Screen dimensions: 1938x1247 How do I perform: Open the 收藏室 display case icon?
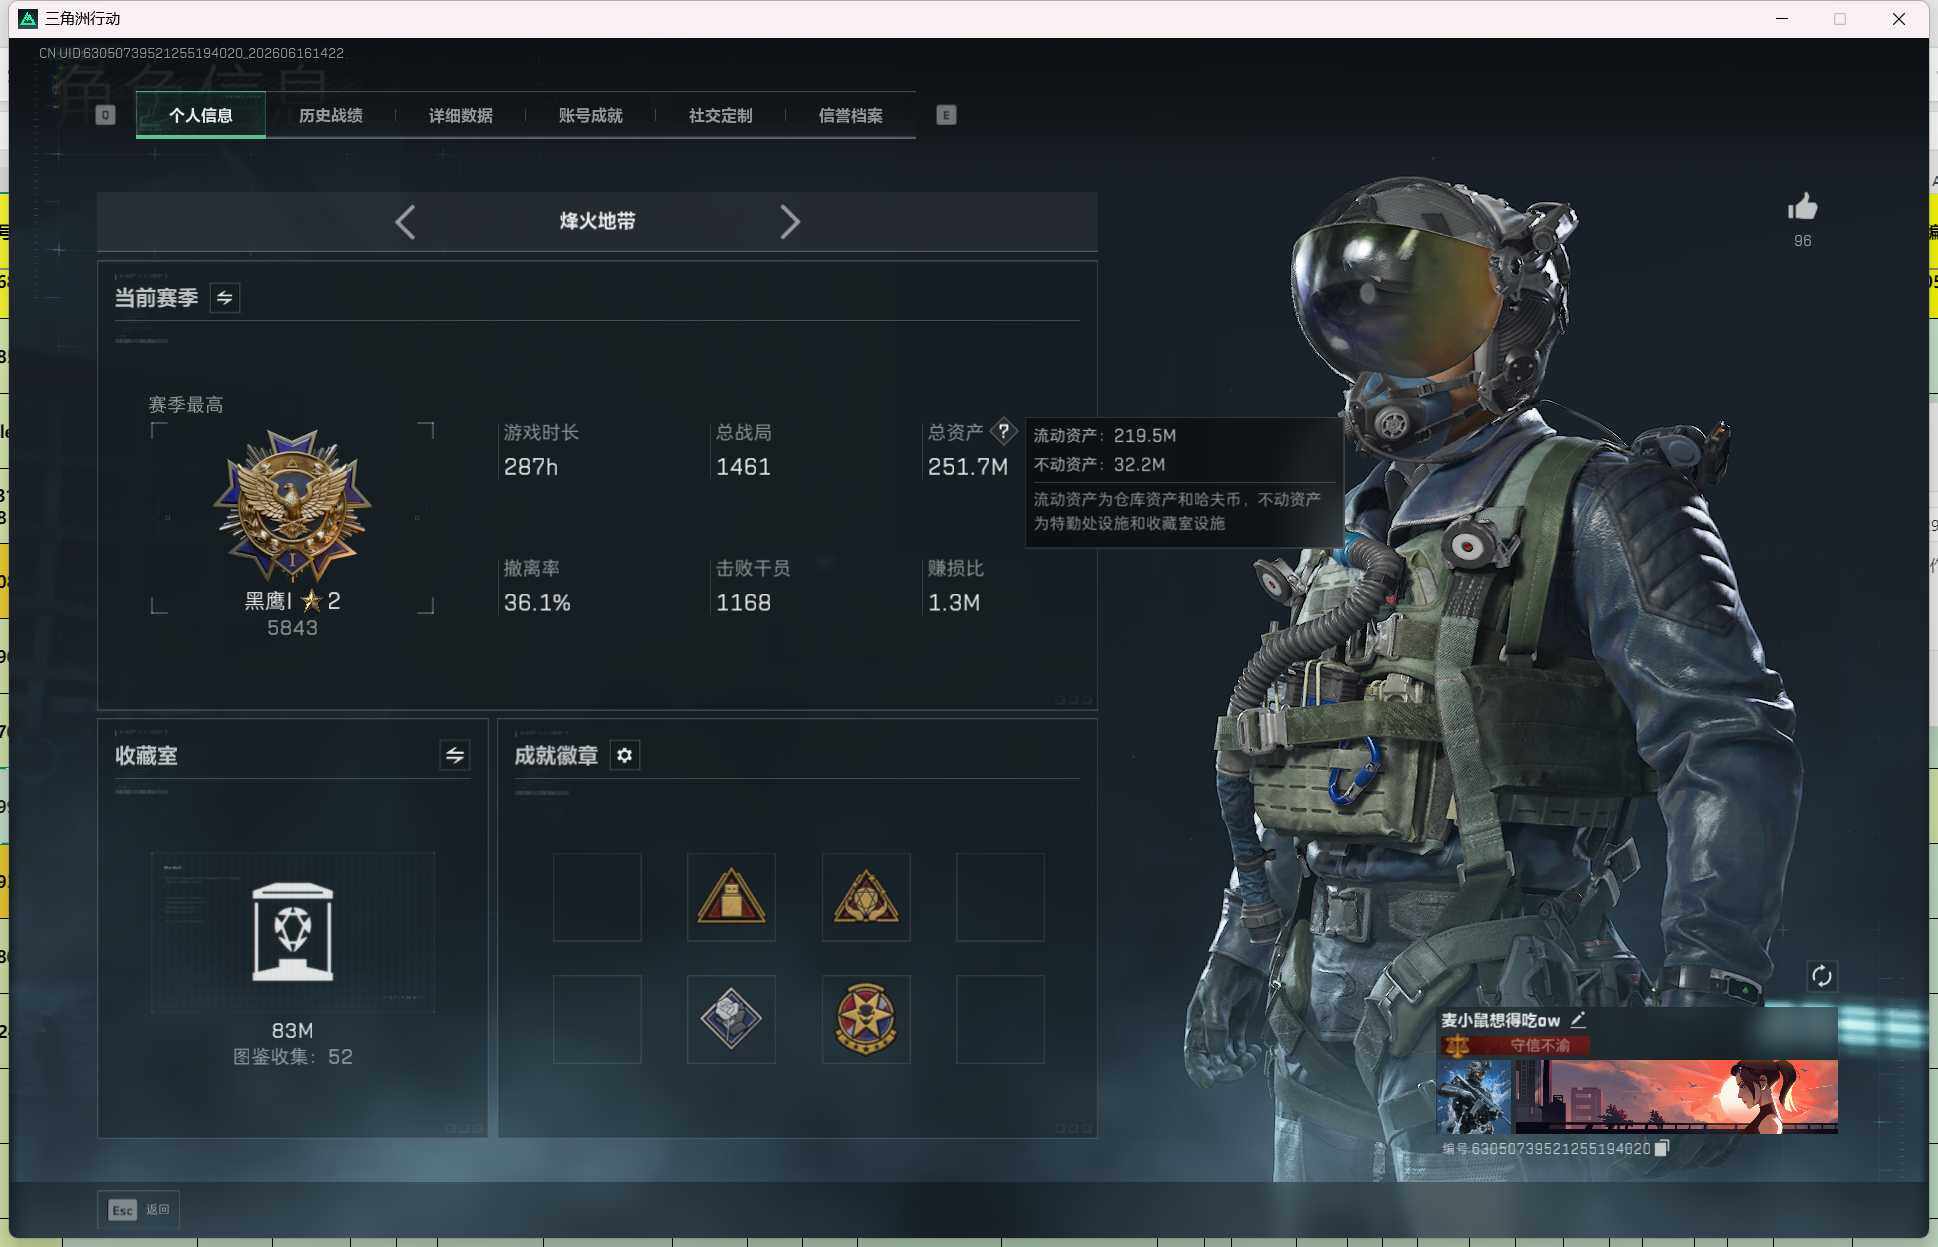pos(292,932)
